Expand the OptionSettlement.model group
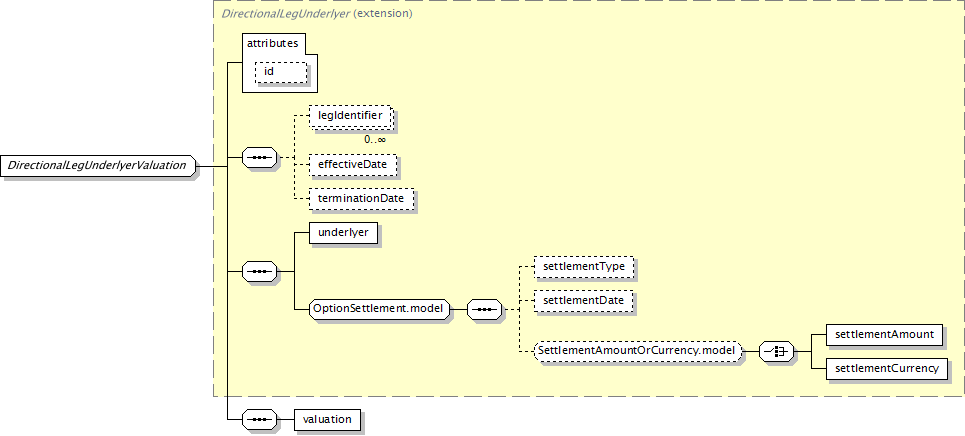 coord(379,309)
